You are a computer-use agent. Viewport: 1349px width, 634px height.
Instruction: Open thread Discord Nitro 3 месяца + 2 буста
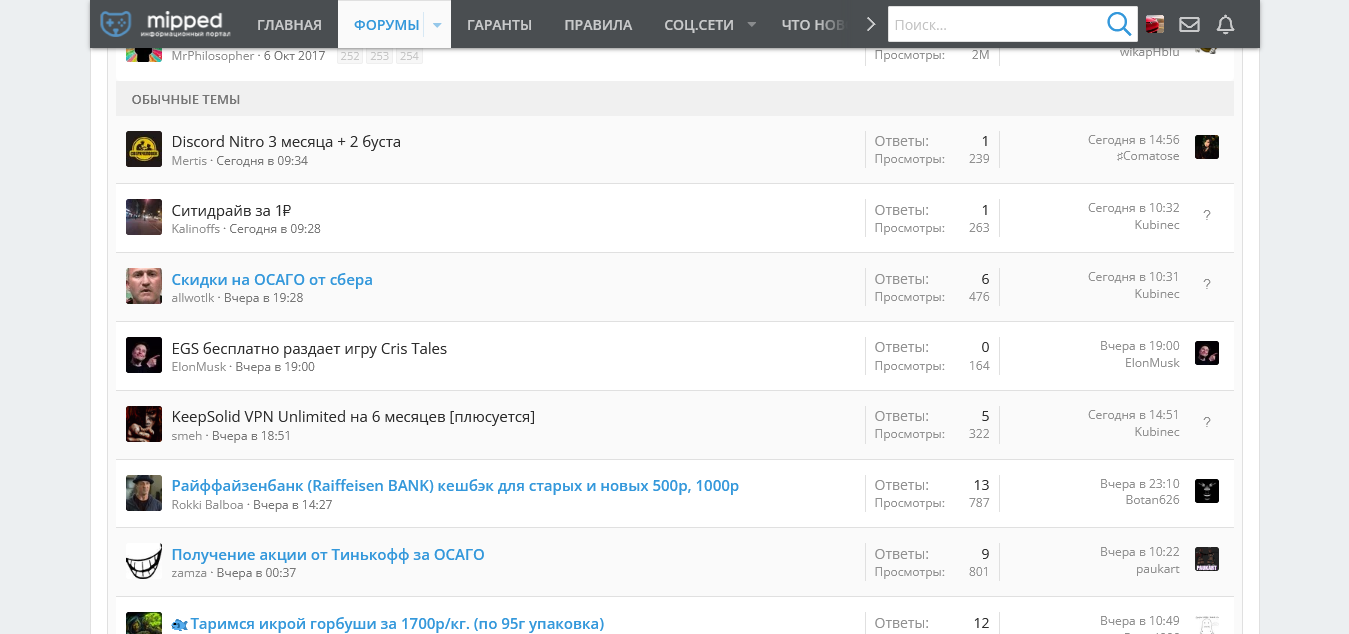click(x=286, y=142)
